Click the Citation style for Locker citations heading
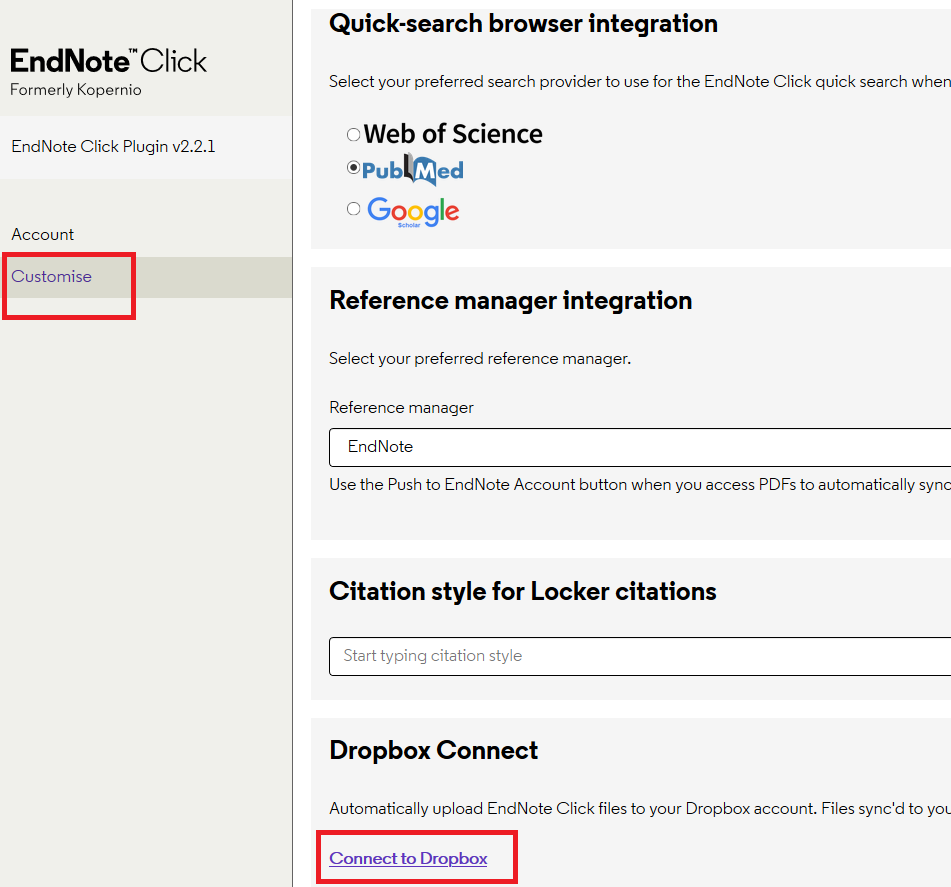Screen dimensions: 951x887 pos(523,591)
